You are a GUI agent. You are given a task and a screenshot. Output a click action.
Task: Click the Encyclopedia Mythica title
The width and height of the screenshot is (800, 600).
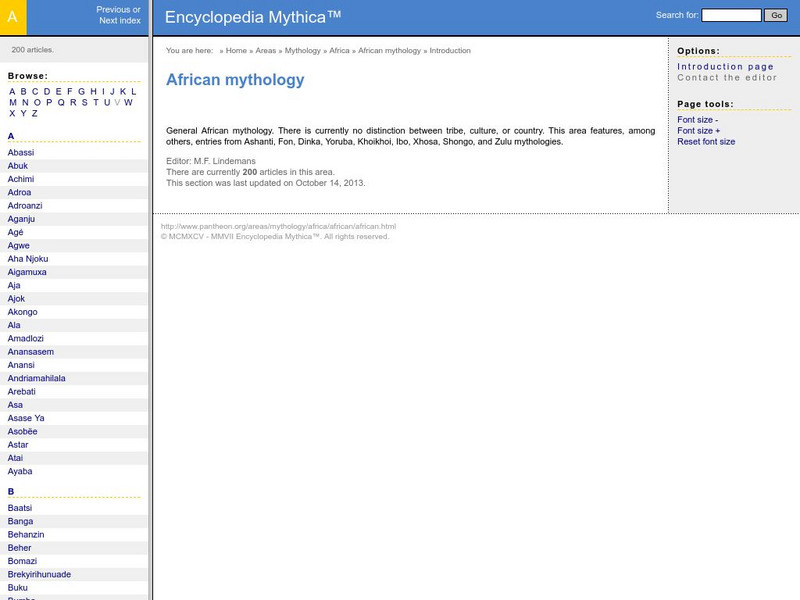click(x=253, y=17)
